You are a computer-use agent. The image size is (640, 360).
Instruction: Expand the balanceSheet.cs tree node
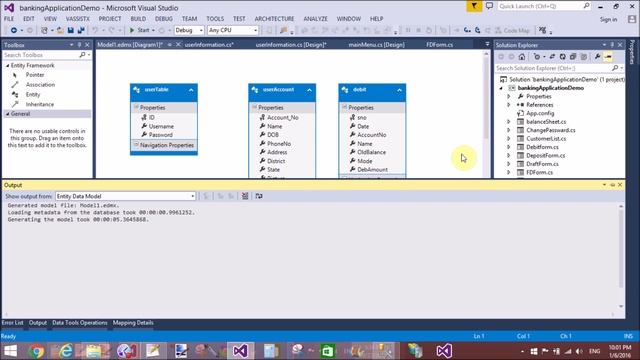click(x=509, y=122)
